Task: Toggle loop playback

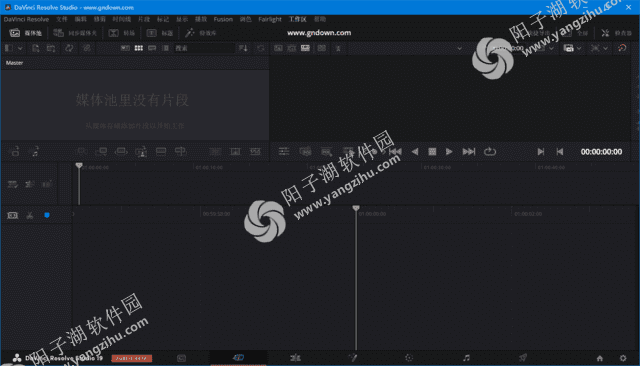Action: click(x=490, y=152)
